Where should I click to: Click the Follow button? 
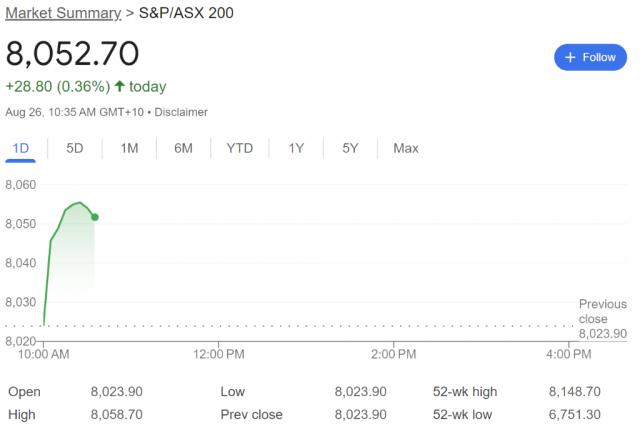point(590,57)
